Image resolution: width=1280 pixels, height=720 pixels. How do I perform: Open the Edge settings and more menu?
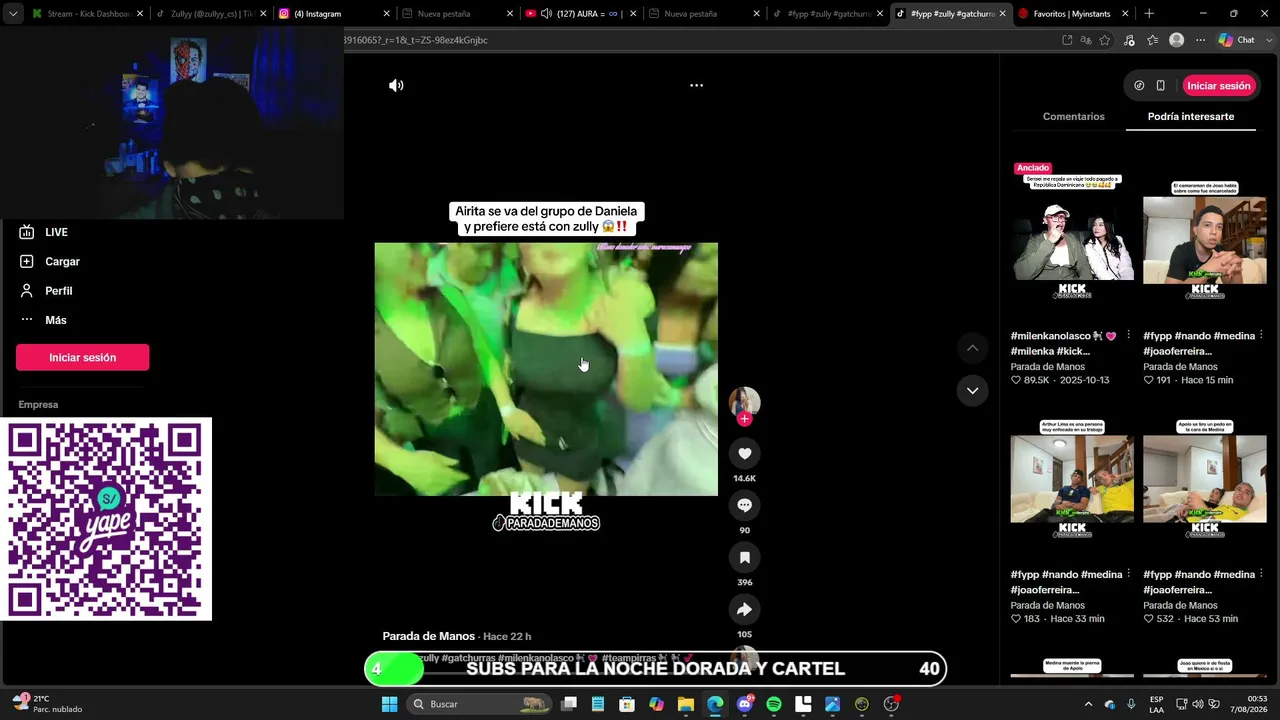tap(1200, 40)
